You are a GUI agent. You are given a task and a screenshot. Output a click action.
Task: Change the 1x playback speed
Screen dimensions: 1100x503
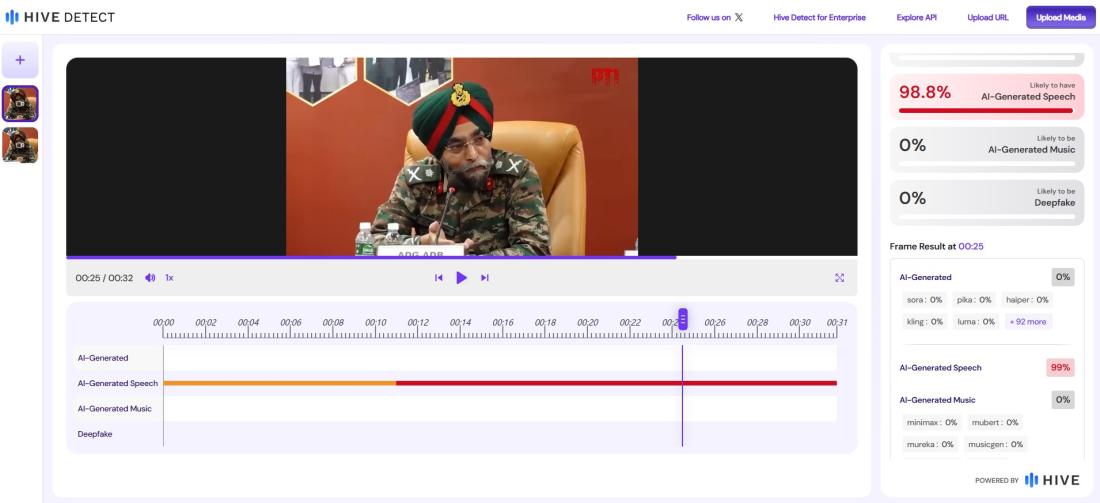[169, 278]
